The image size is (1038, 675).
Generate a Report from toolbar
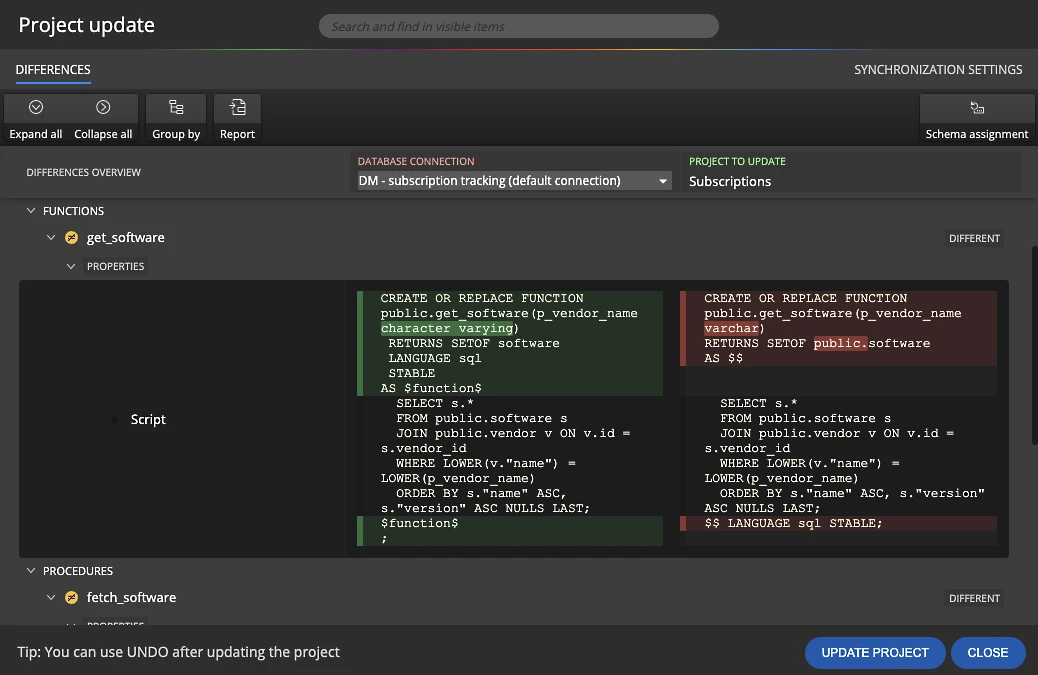(x=237, y=118)
